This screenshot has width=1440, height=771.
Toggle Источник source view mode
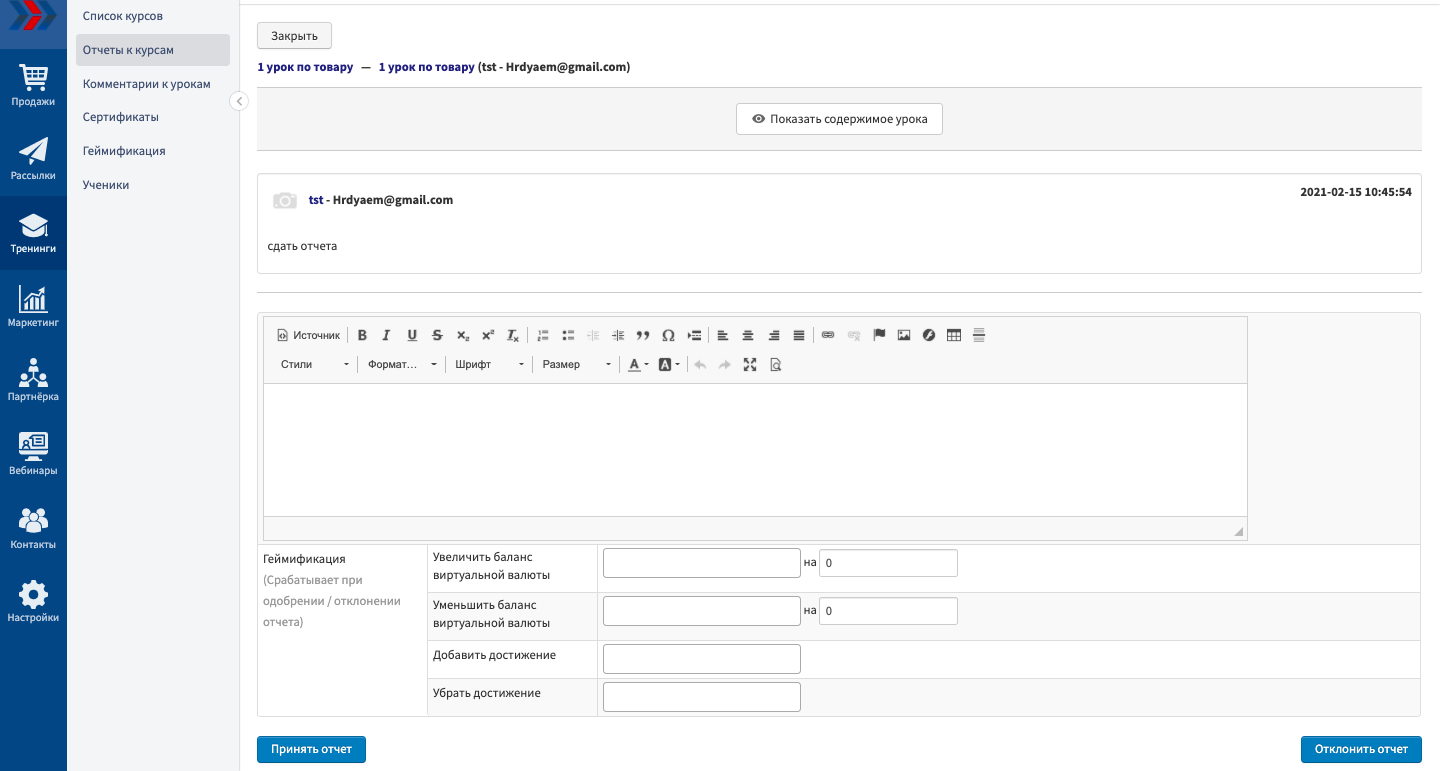pos(308,335)
